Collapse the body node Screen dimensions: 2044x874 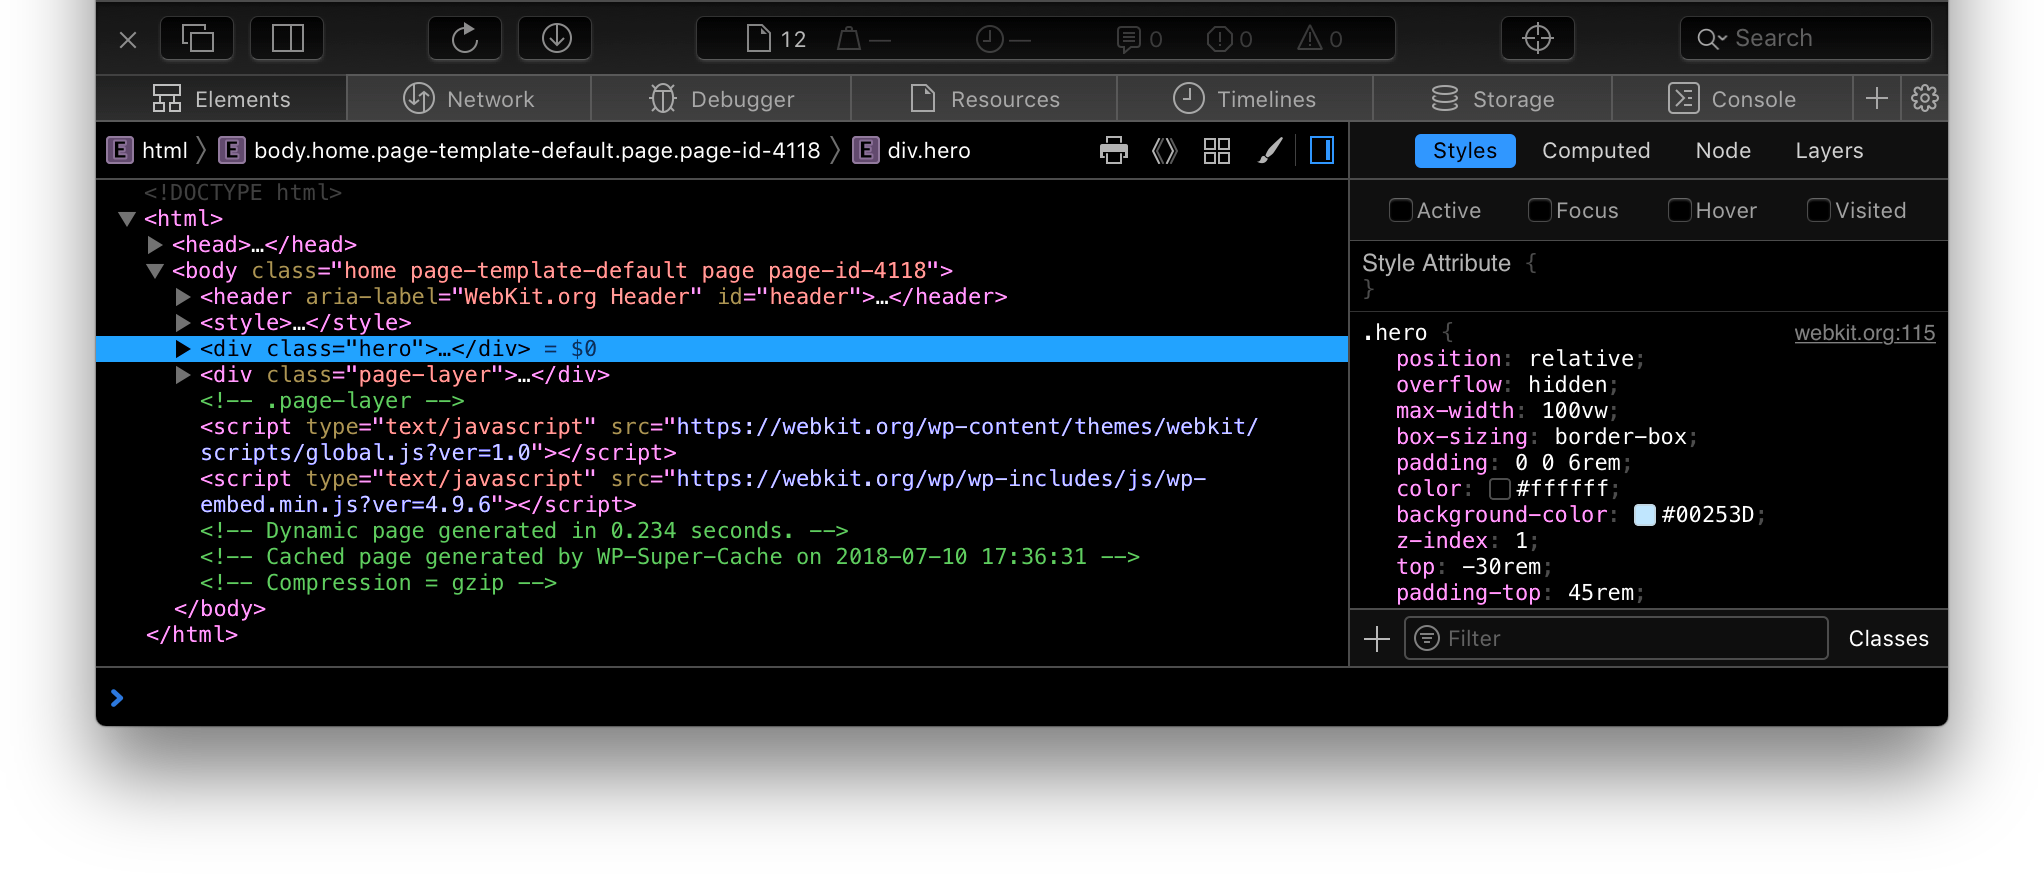tap(155, 270)
